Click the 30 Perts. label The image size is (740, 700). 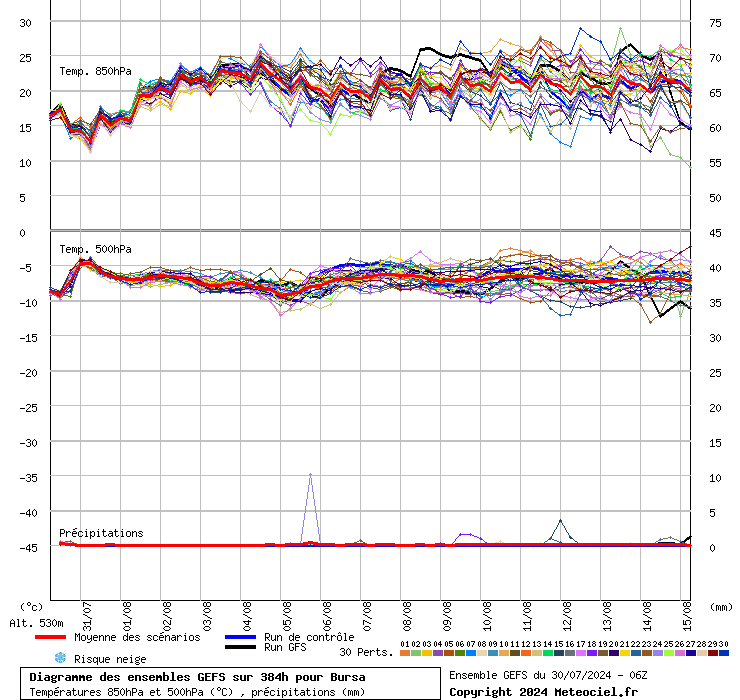(366, 652)
